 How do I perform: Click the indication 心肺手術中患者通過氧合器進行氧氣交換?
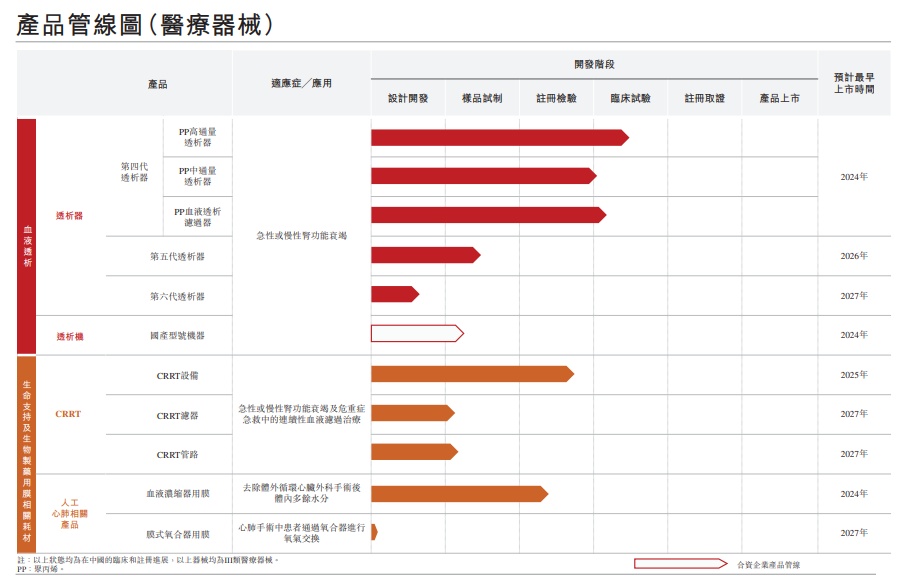click(x=302, y=533)
